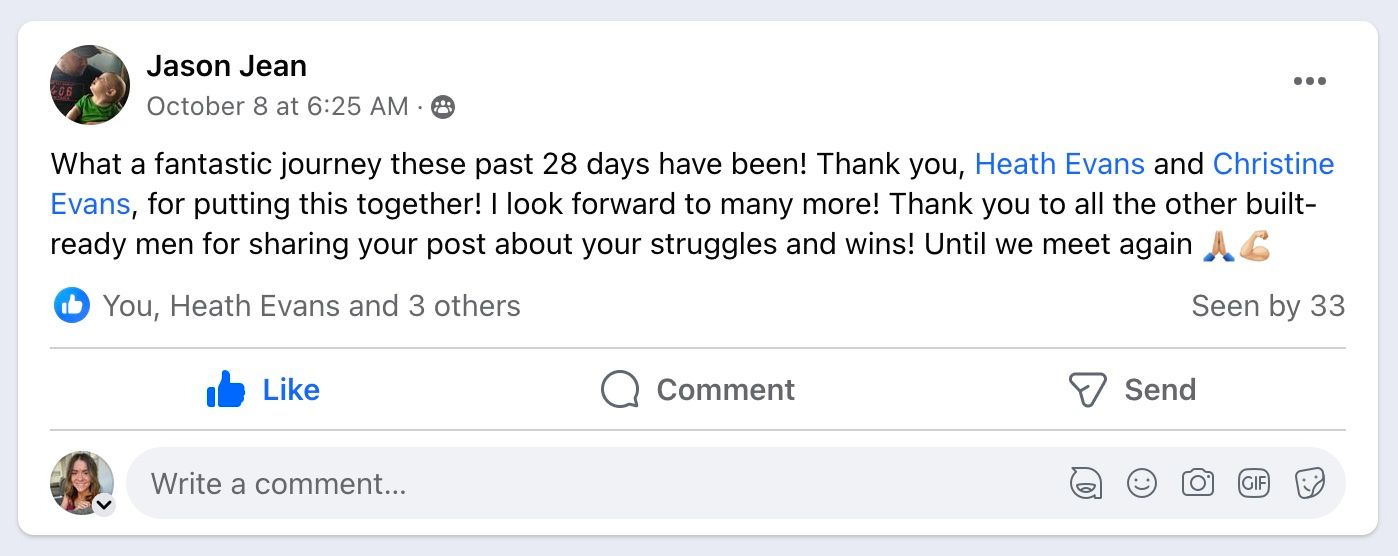Attach a photo using the camera icon
The image size is (1398, 556).
(1197, 484)
